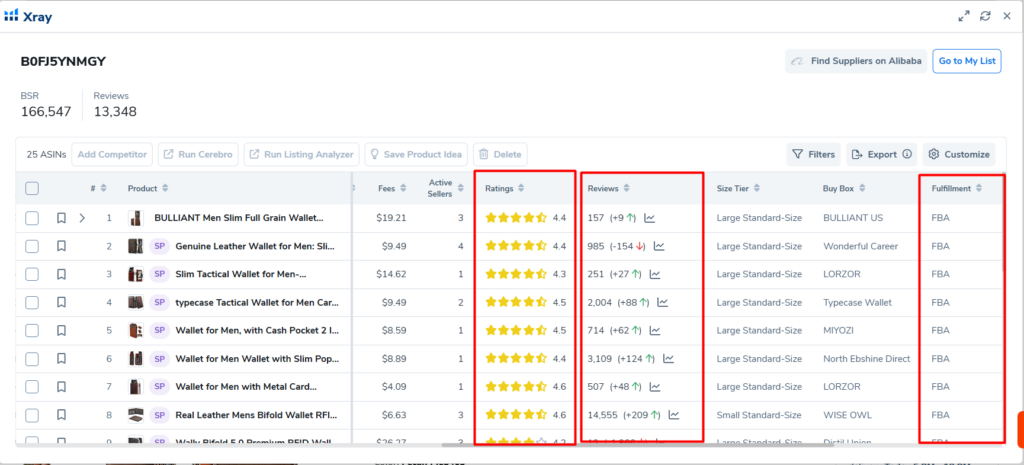Click the SP badge on Genuine Leather Wallet
Screen dimensions: 1024x465
(x=159, y=246)
